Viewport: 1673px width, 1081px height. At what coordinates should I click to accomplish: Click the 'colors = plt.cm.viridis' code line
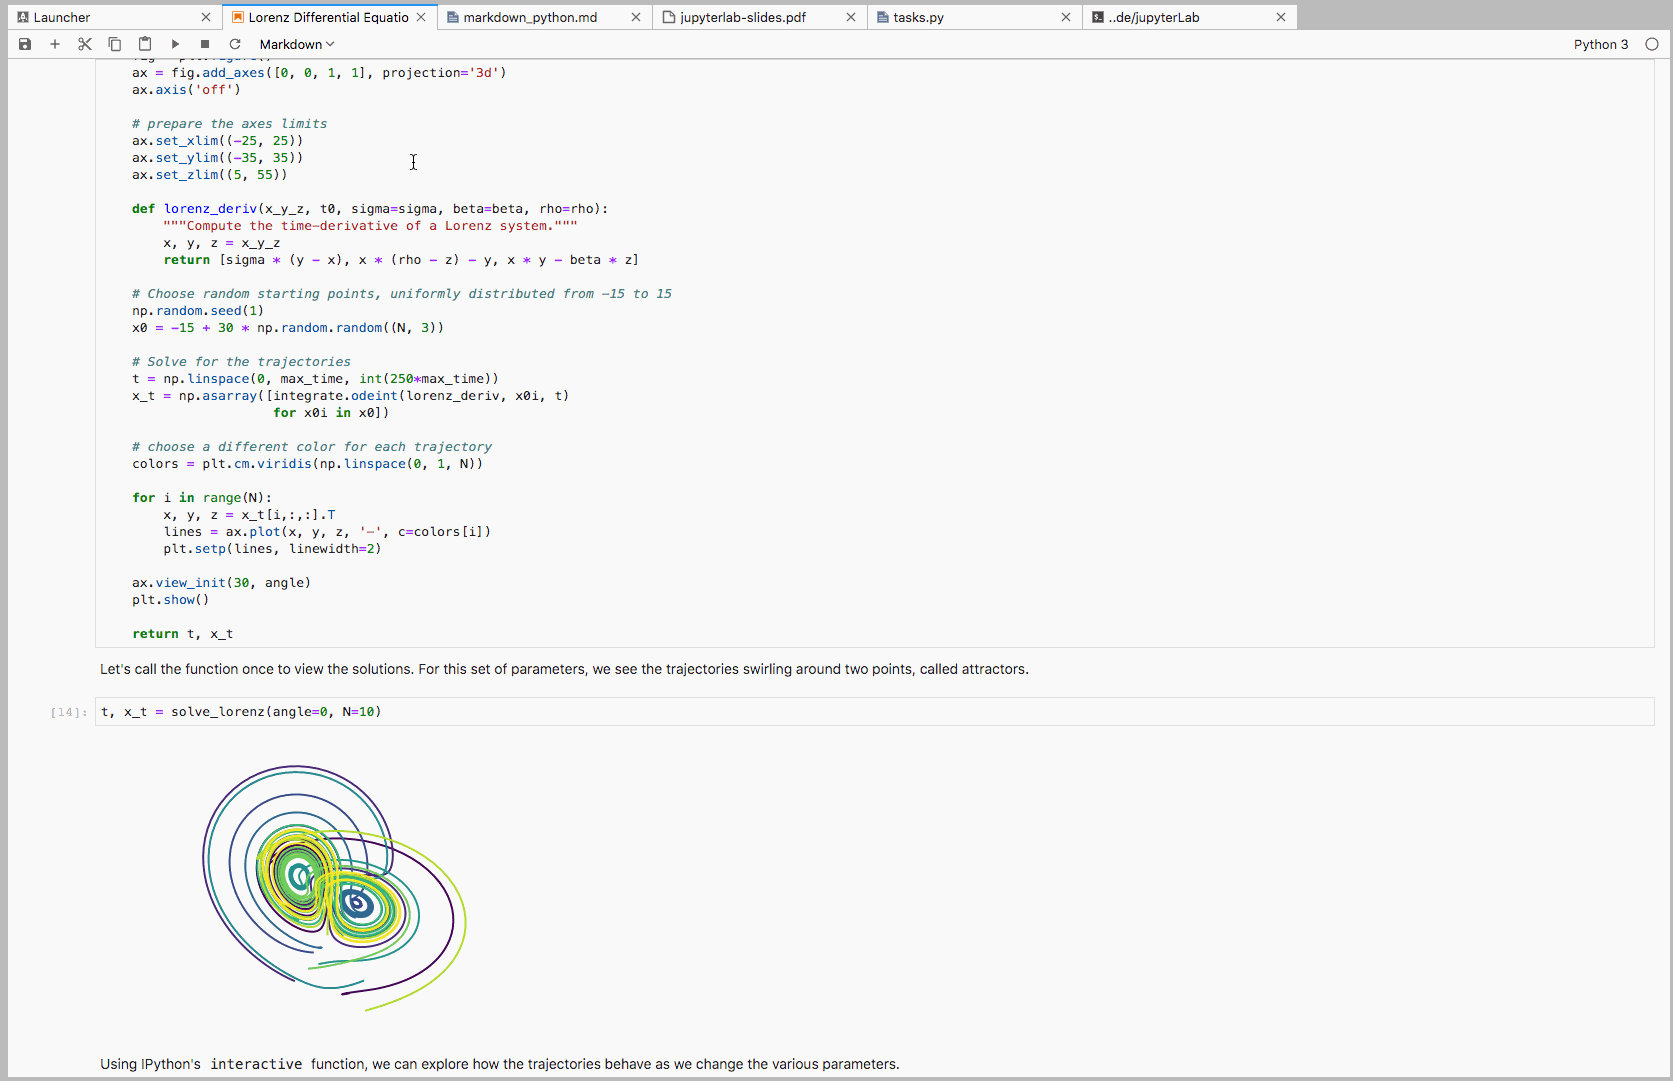point(307,464)
